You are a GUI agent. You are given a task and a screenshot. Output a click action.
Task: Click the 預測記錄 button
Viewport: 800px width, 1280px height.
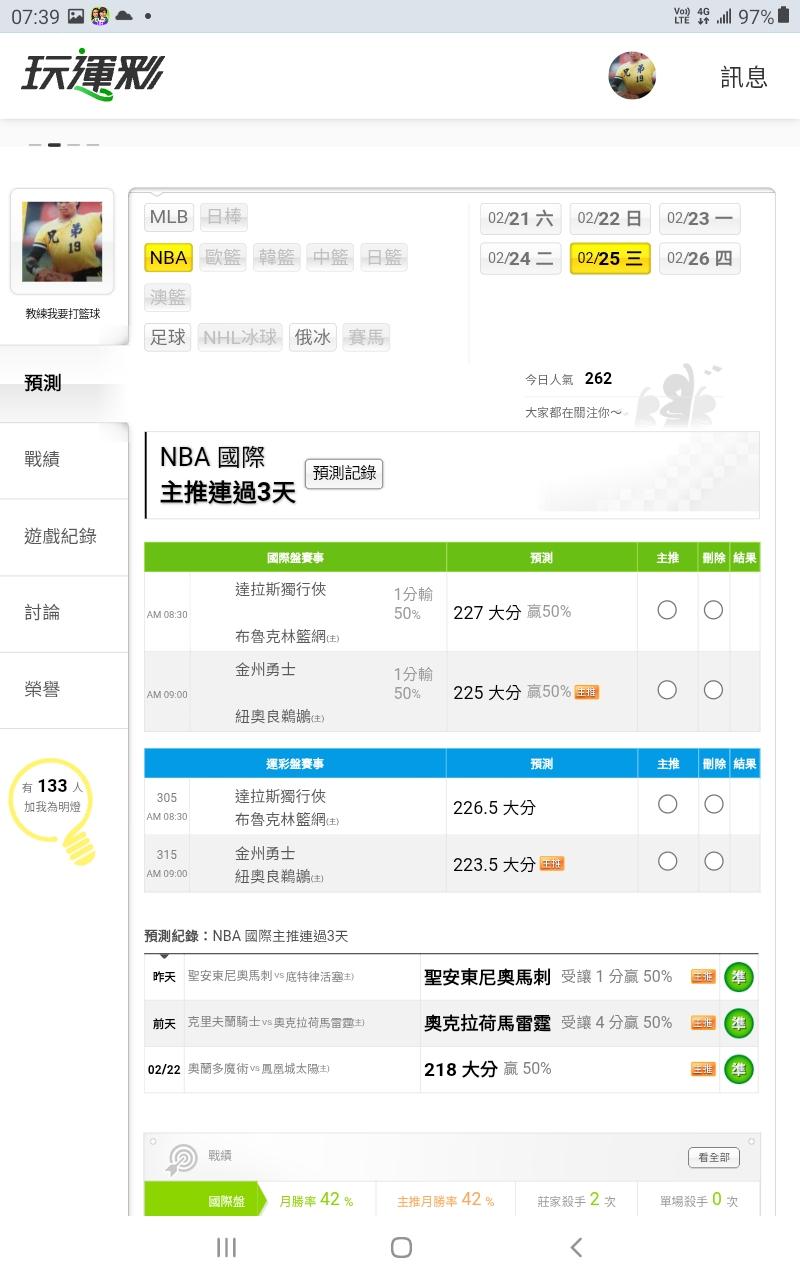344,473
